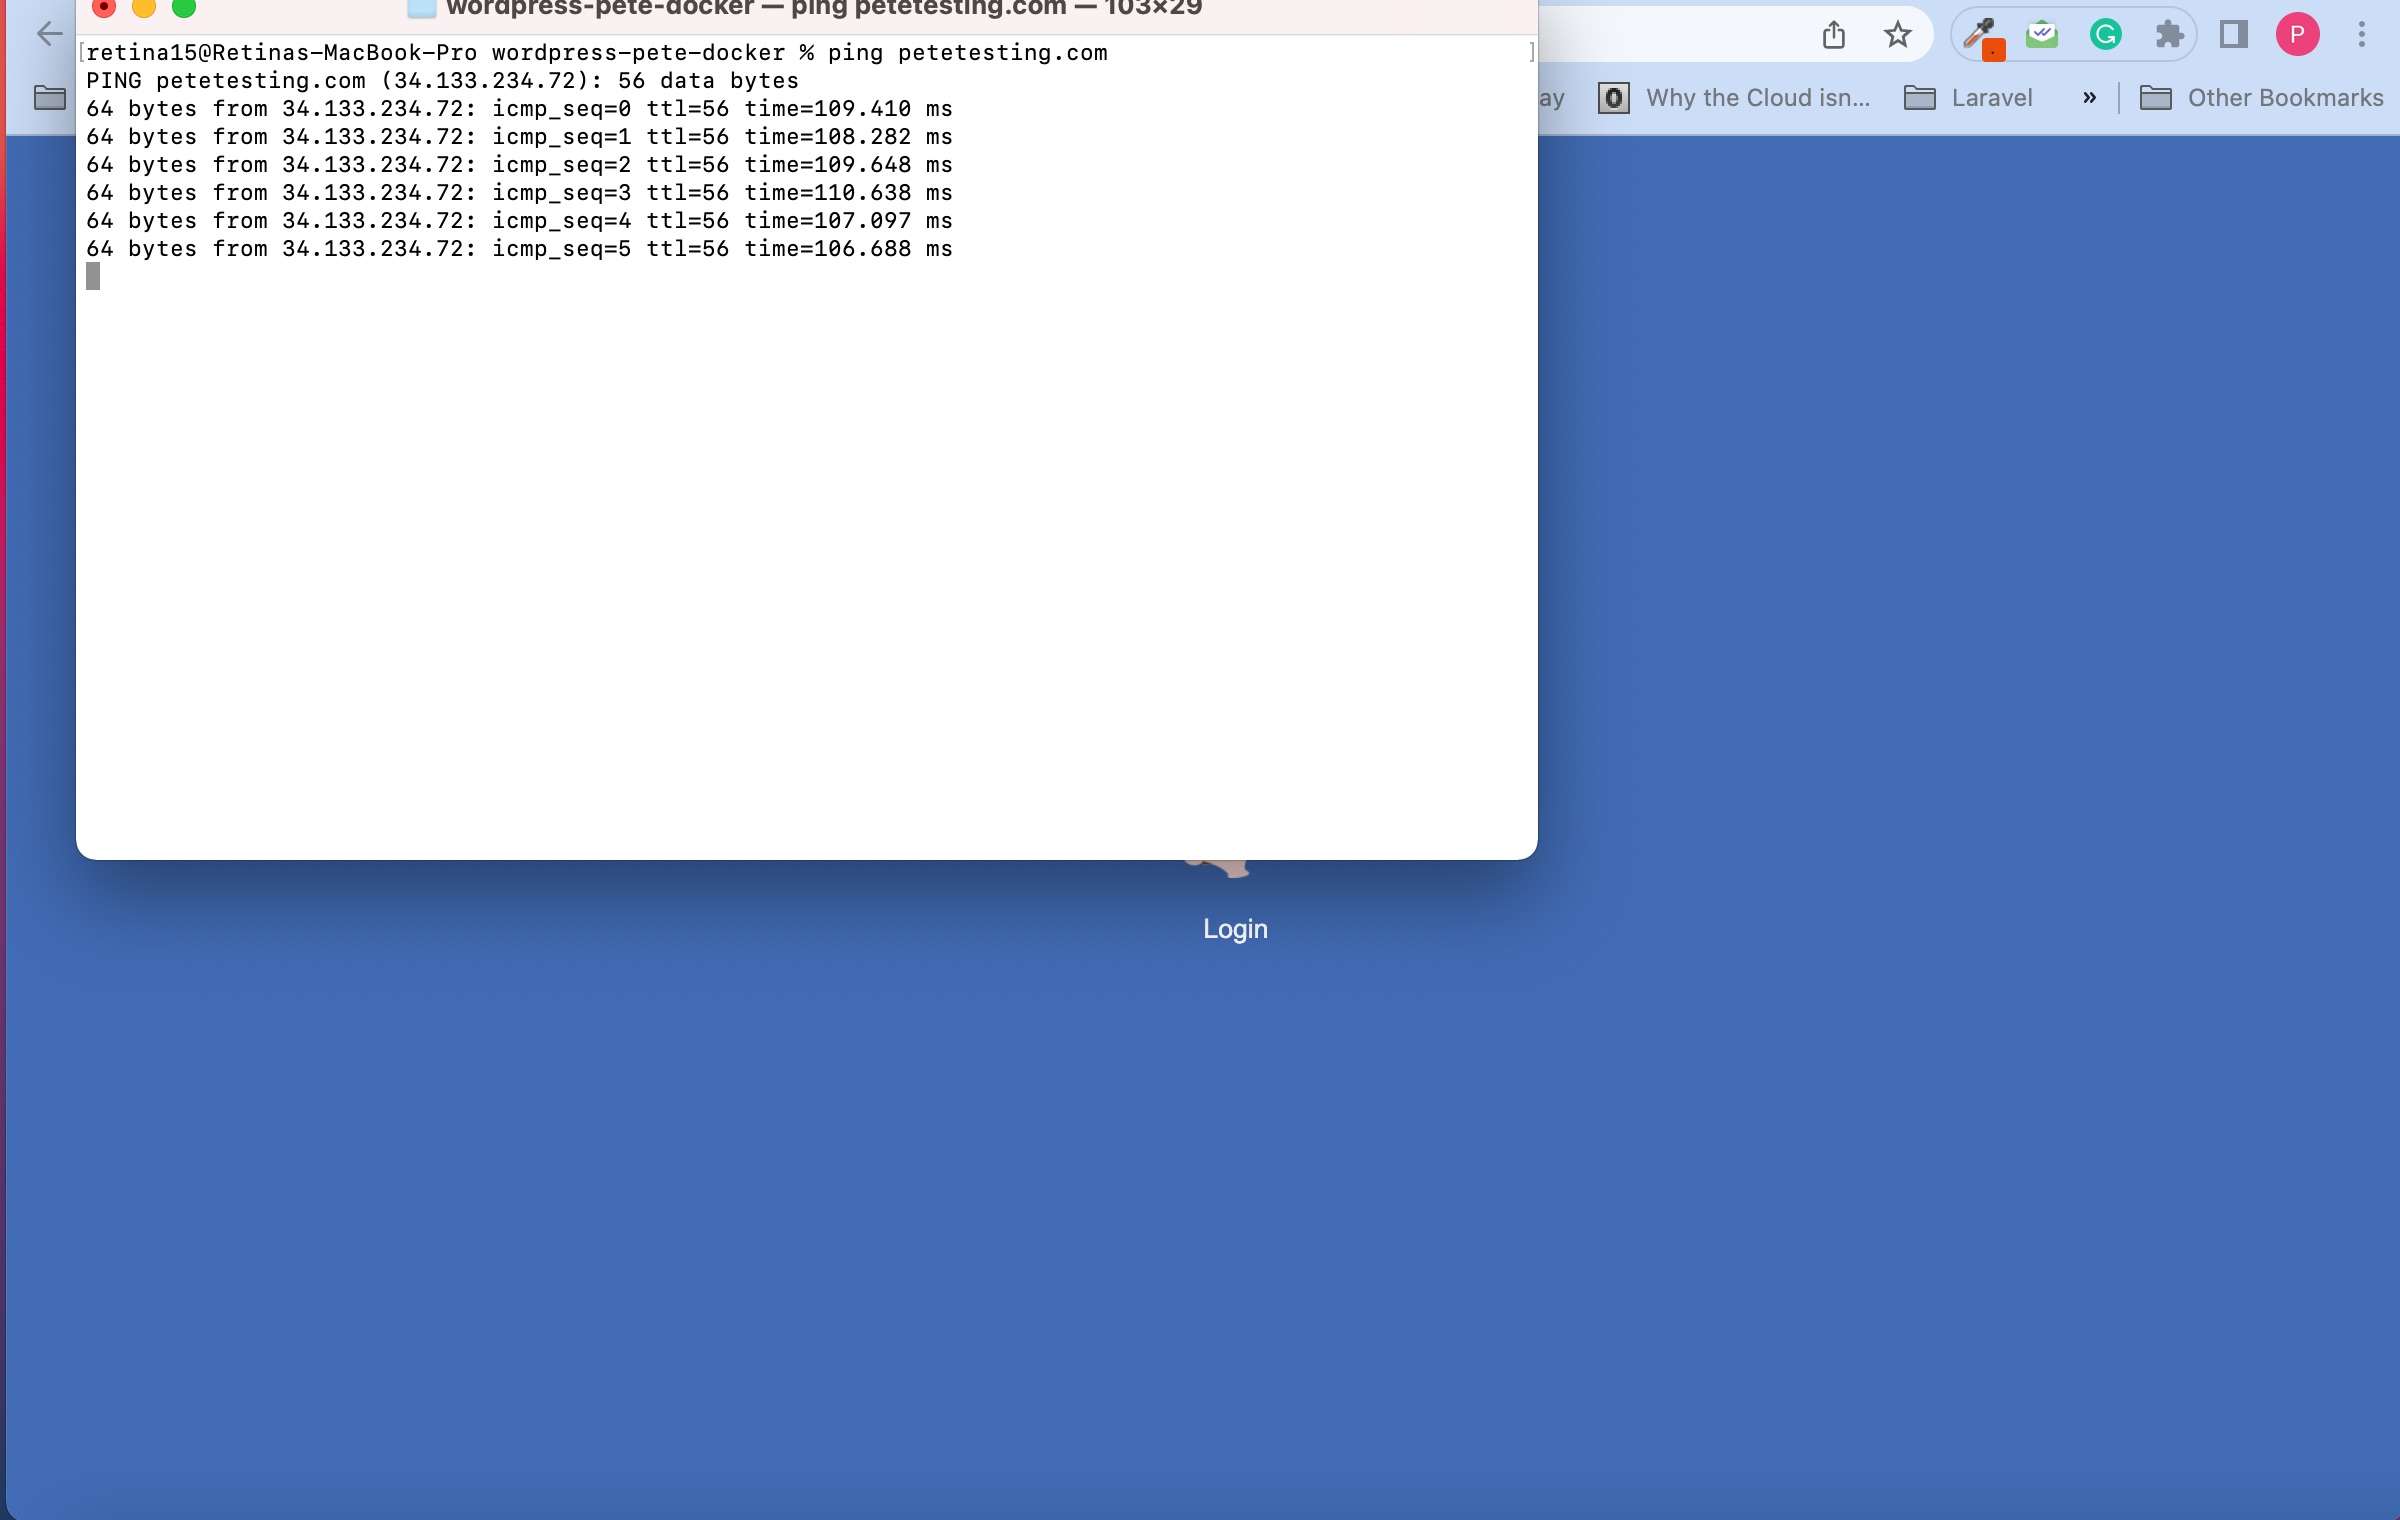Open Chrome's three-dot menu
Viewport: 2400px width, 1520px height.
click(x=2361, y=35)
